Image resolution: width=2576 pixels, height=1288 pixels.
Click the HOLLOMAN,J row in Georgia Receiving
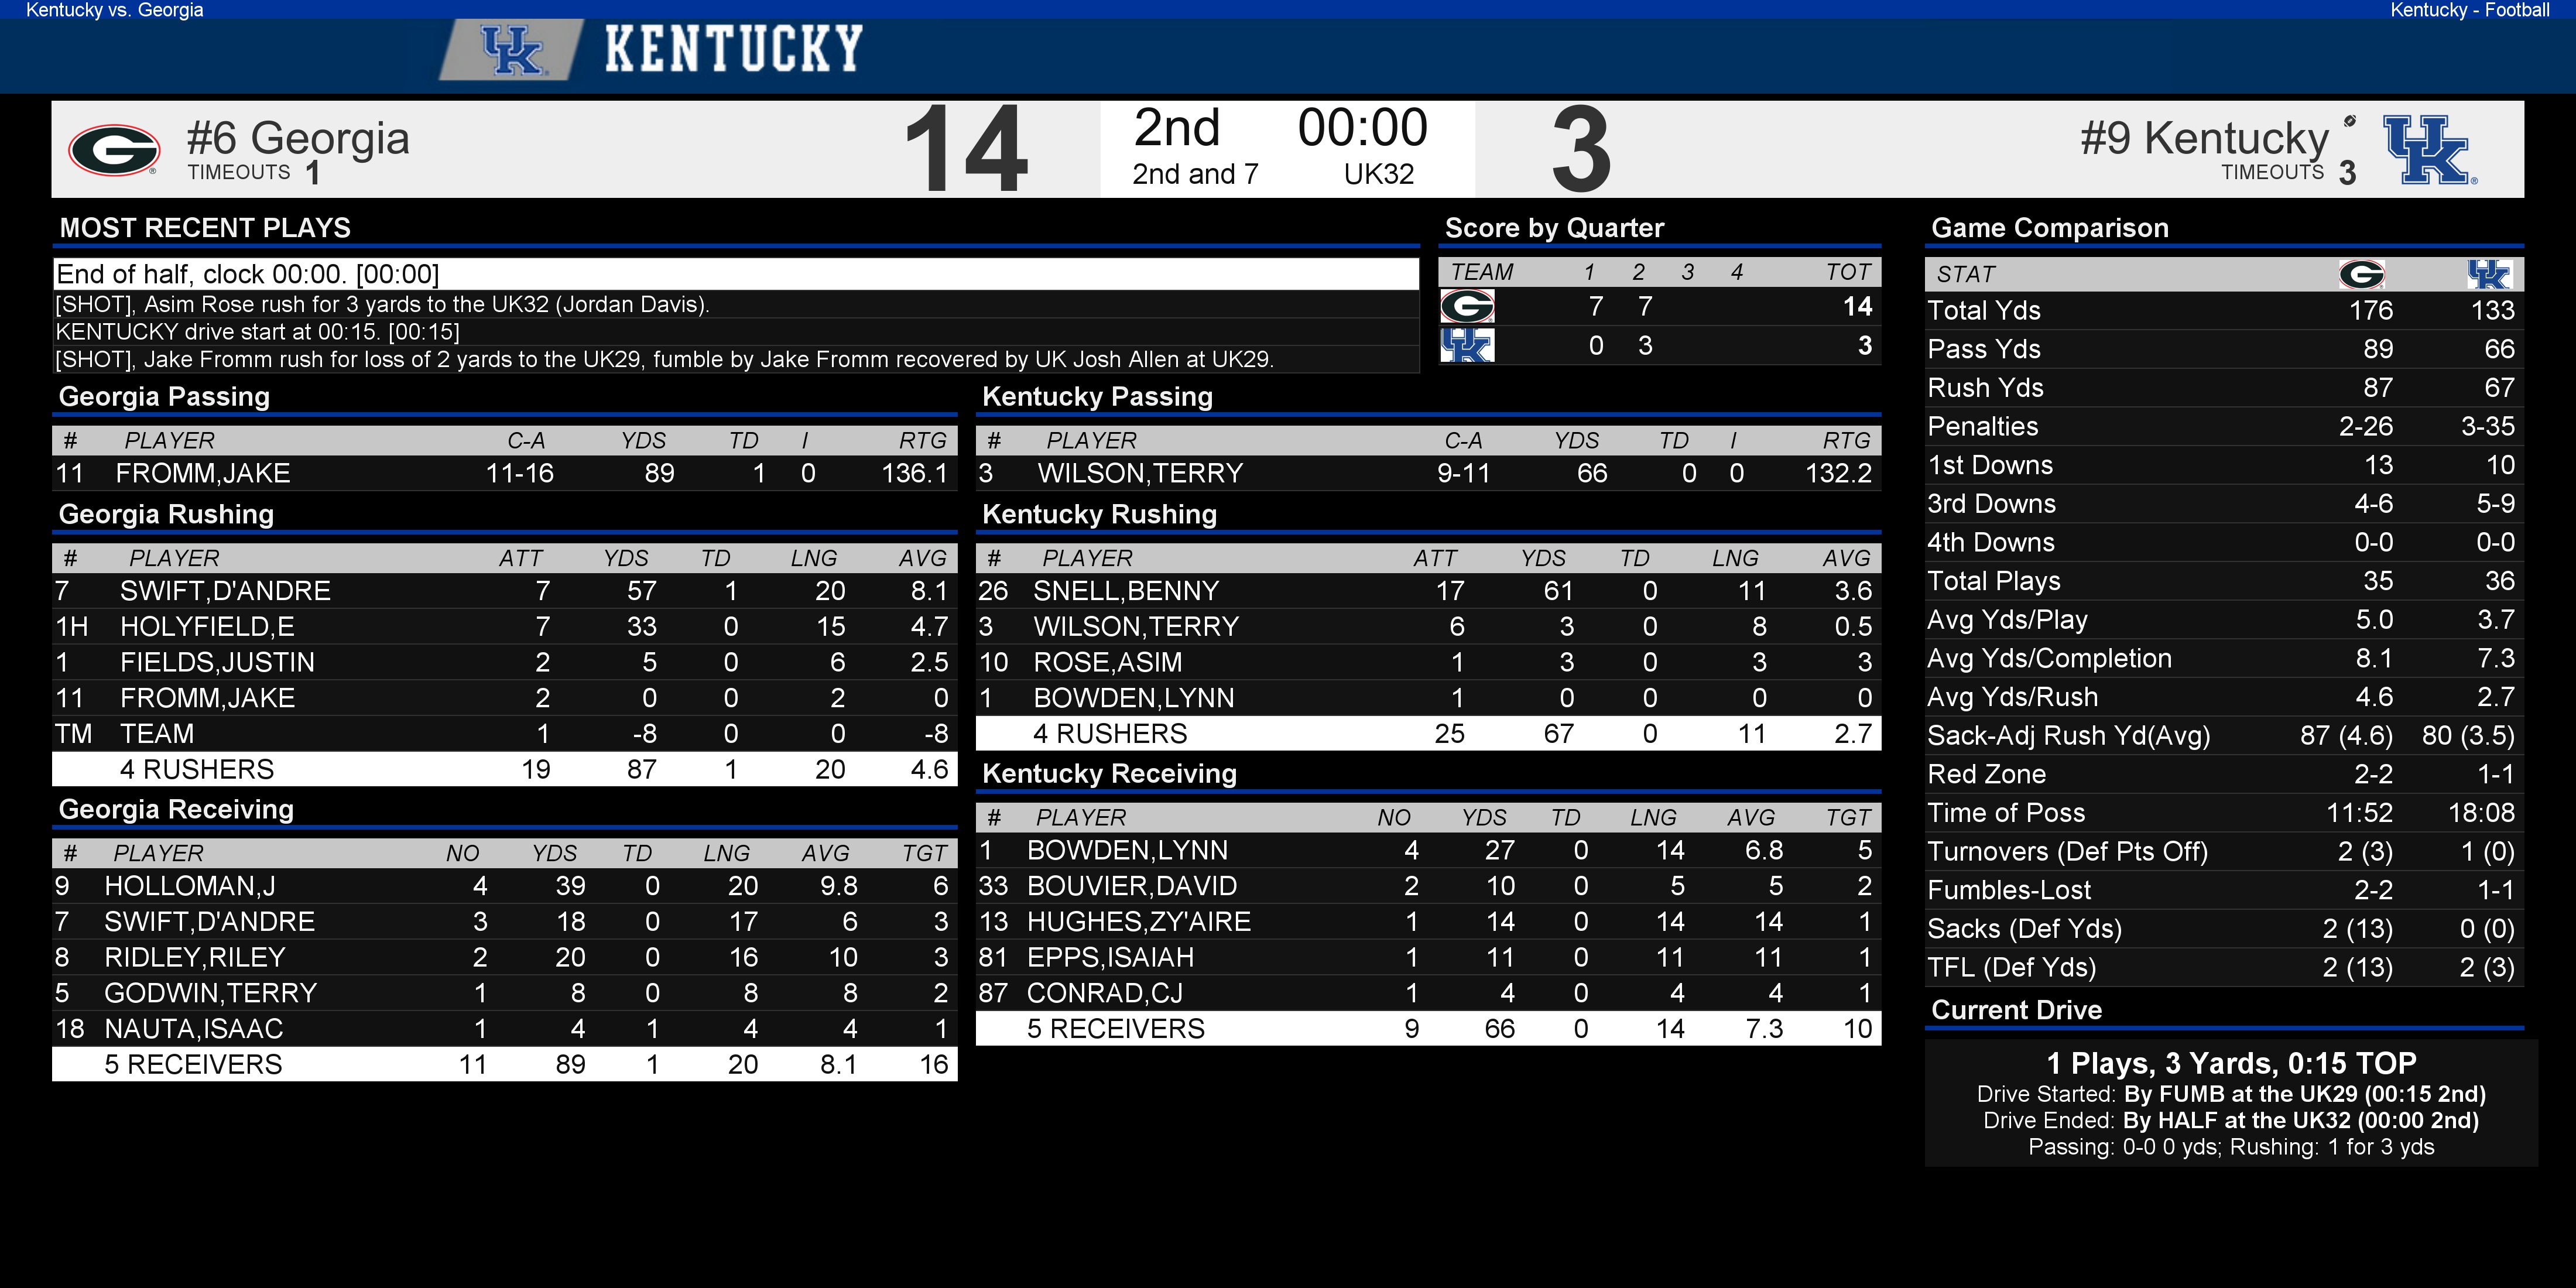[x=505, y=886]
